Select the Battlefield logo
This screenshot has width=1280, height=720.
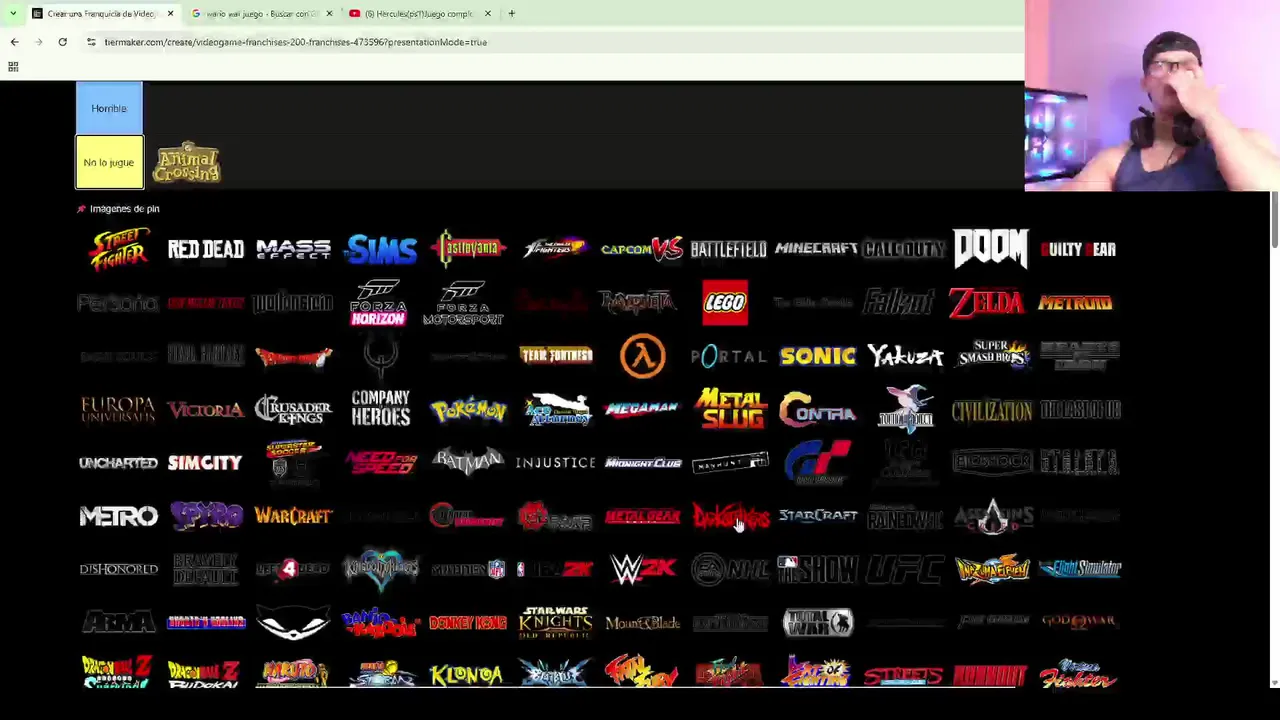click(729, 249)
